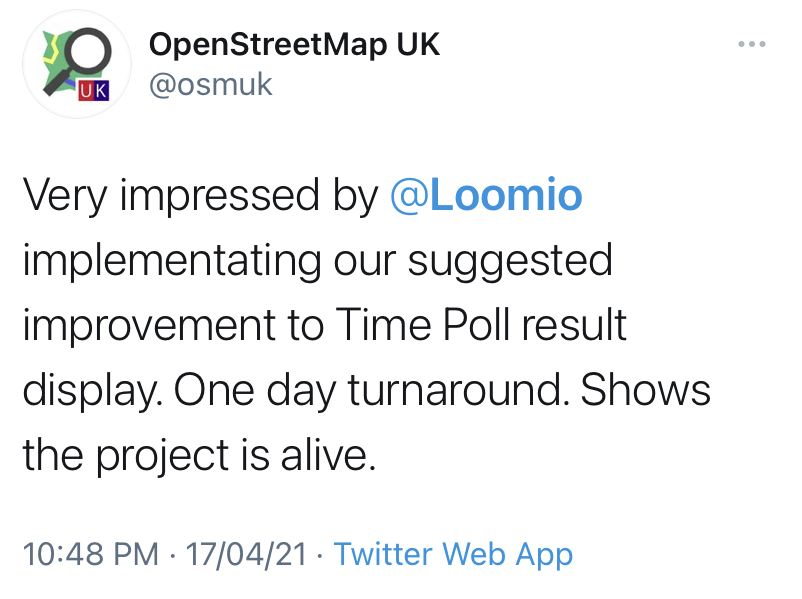Click the word "Shows" ending the fourth line

pyautogui.click(x=645, y=390)
